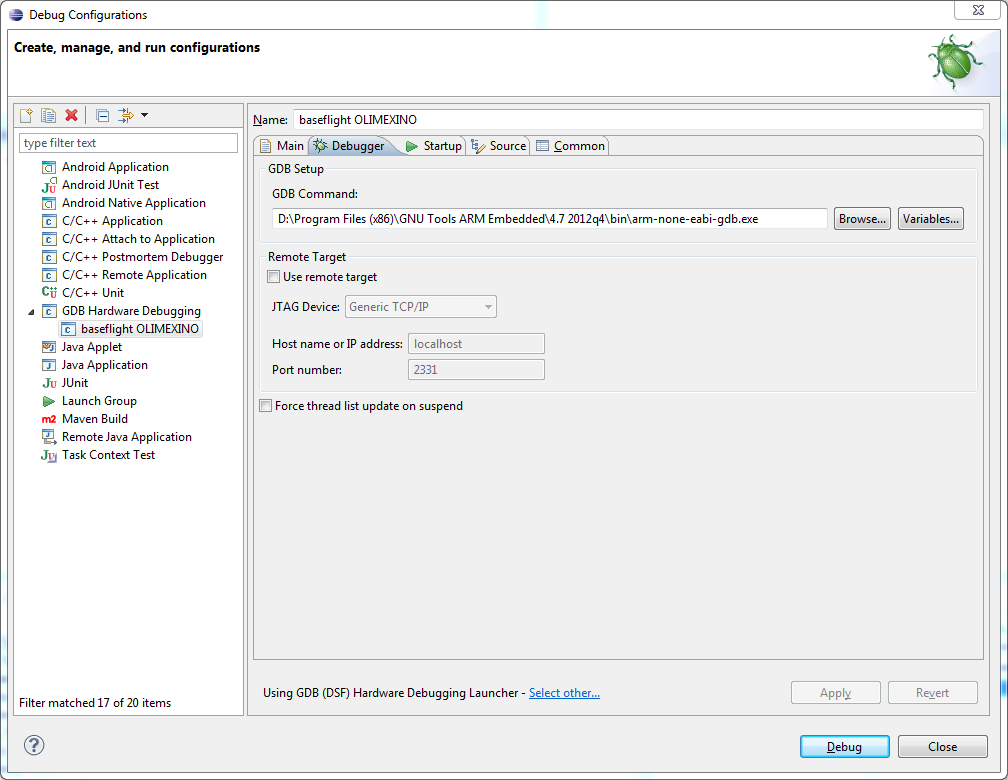Screen dimensions: 1008x780
Task: Click the type filter text field
Action: click(x=128, y=142)
